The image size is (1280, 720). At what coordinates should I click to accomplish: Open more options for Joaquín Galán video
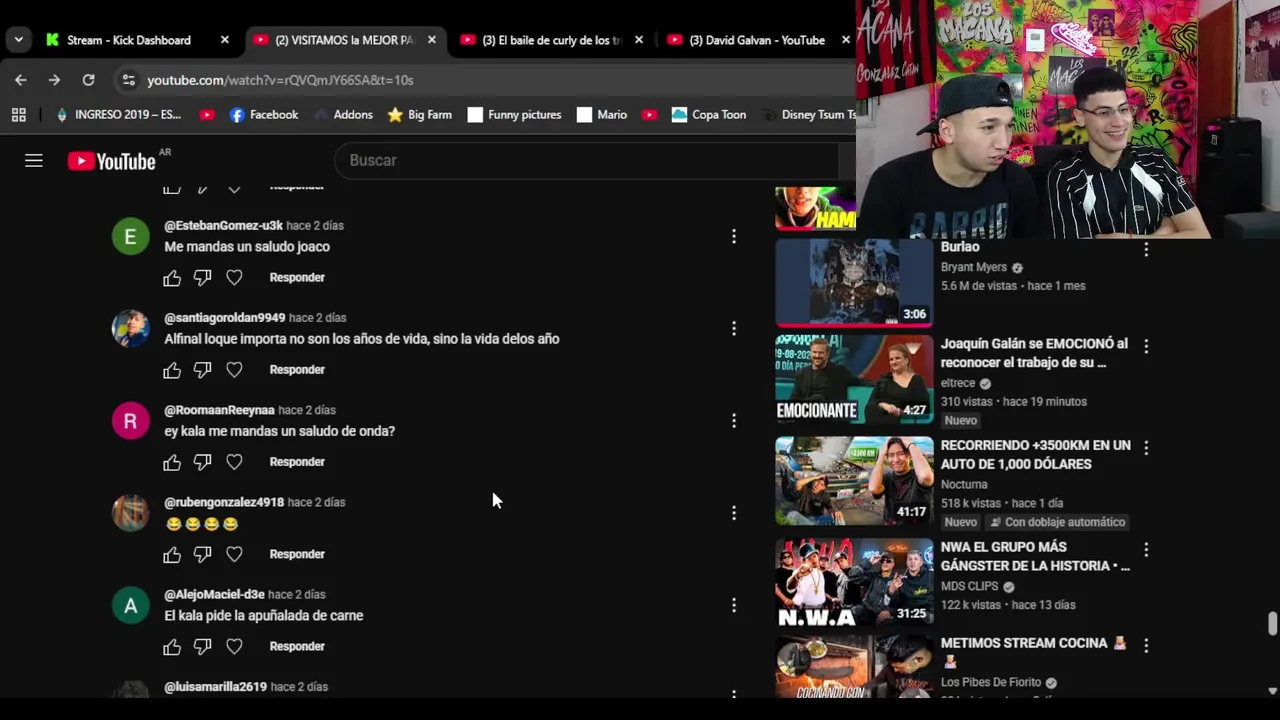coord(1146,346)
